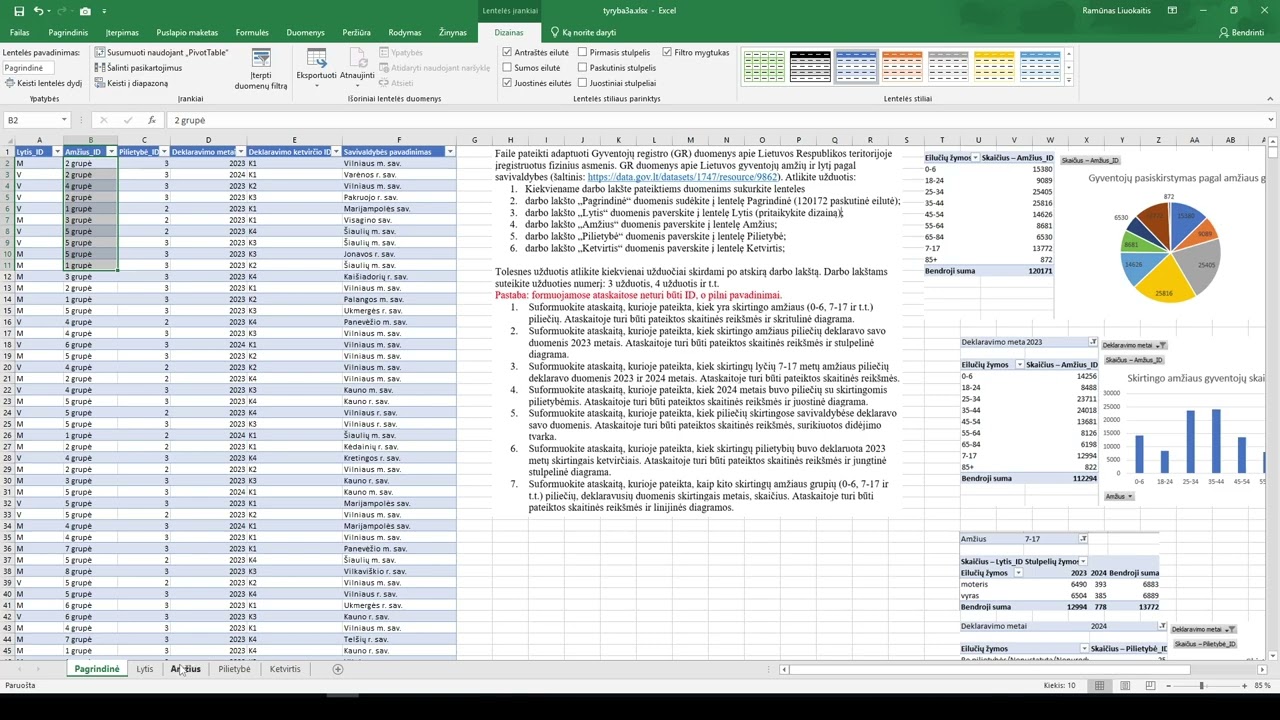Open the Lytis sheet tab
The height and width of the screenshot is (720, 1280).
pos(145,669)
